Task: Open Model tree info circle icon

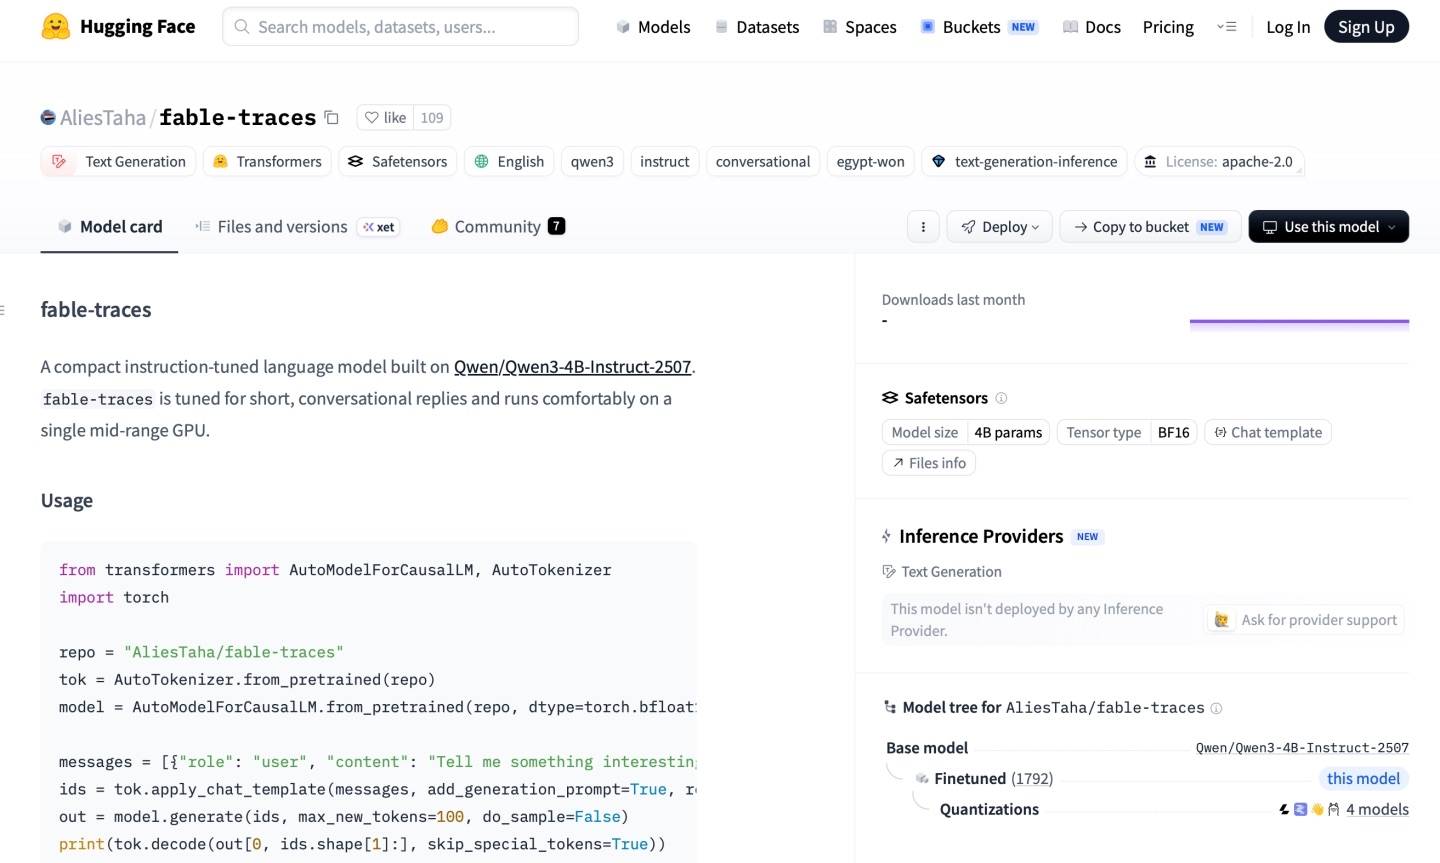Action: click(x=1217, y=708)
